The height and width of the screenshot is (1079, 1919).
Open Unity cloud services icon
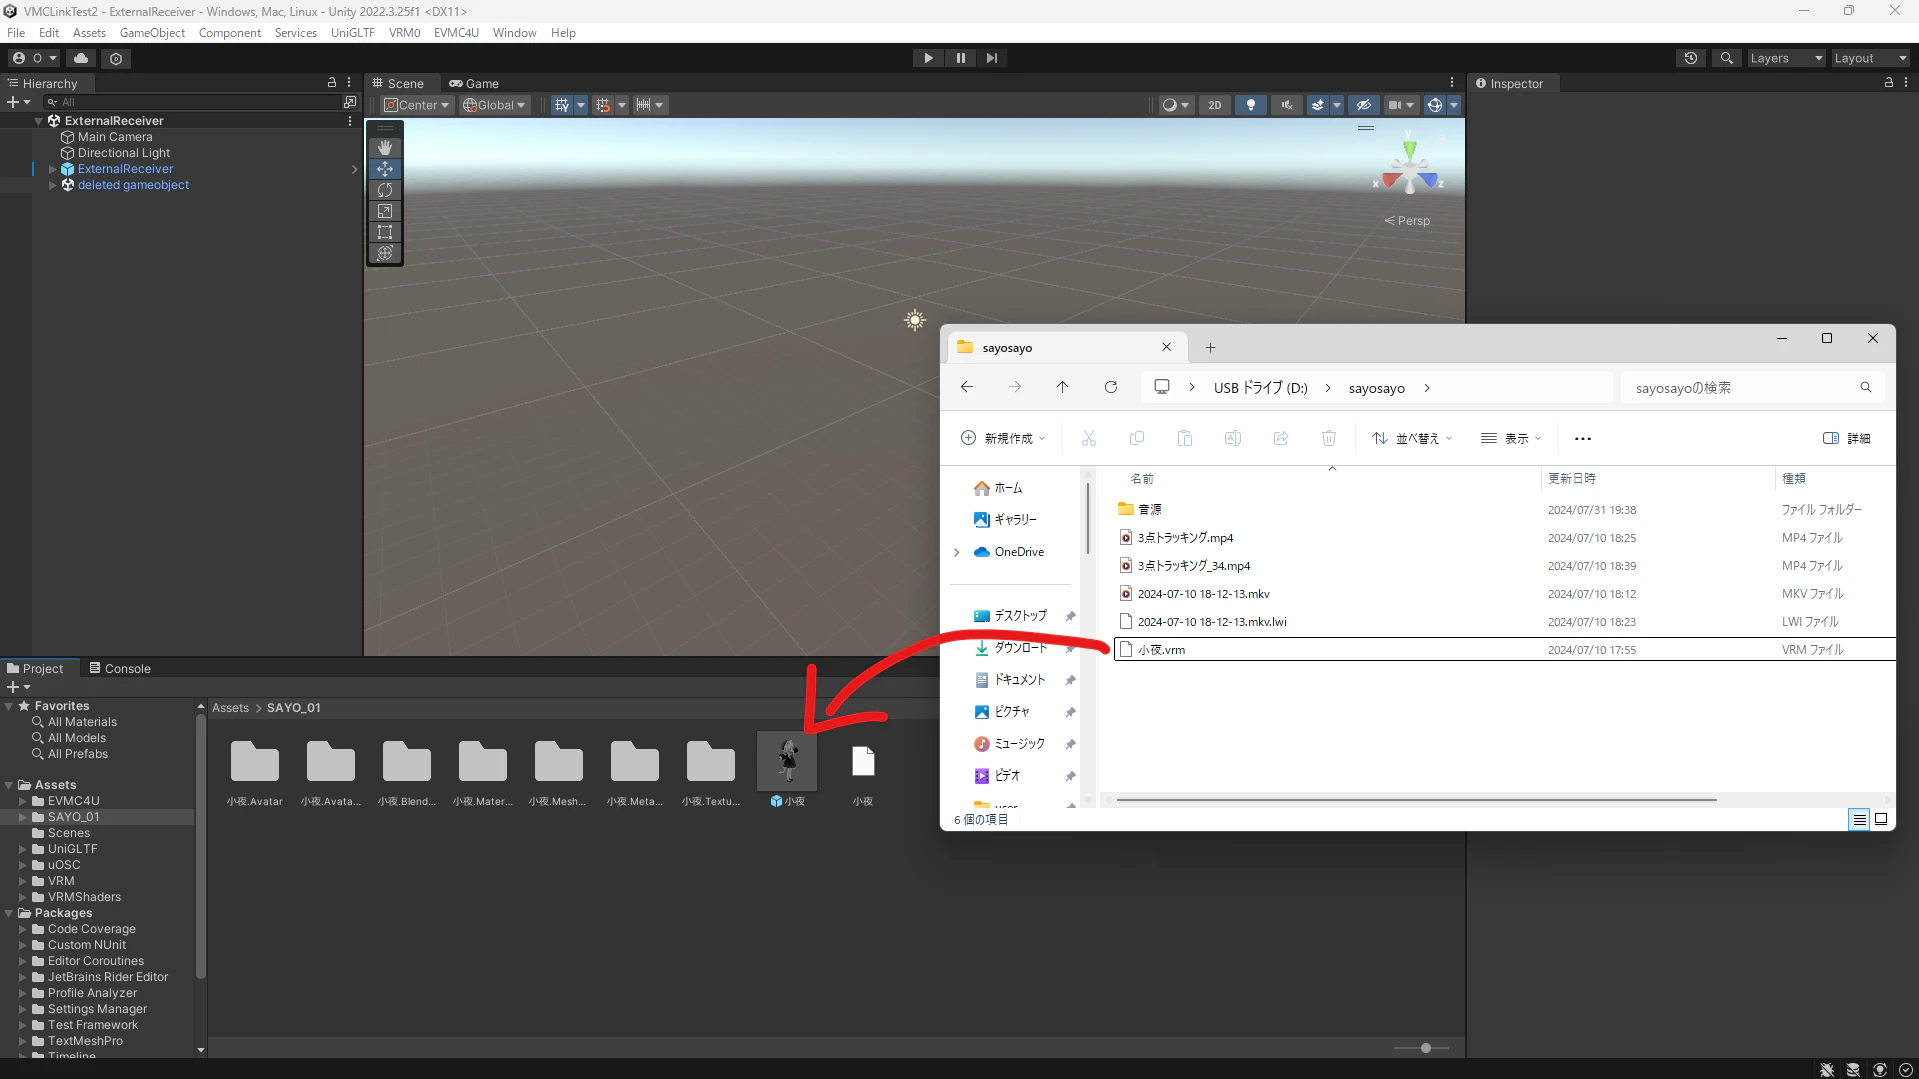[x=81, y=58]
